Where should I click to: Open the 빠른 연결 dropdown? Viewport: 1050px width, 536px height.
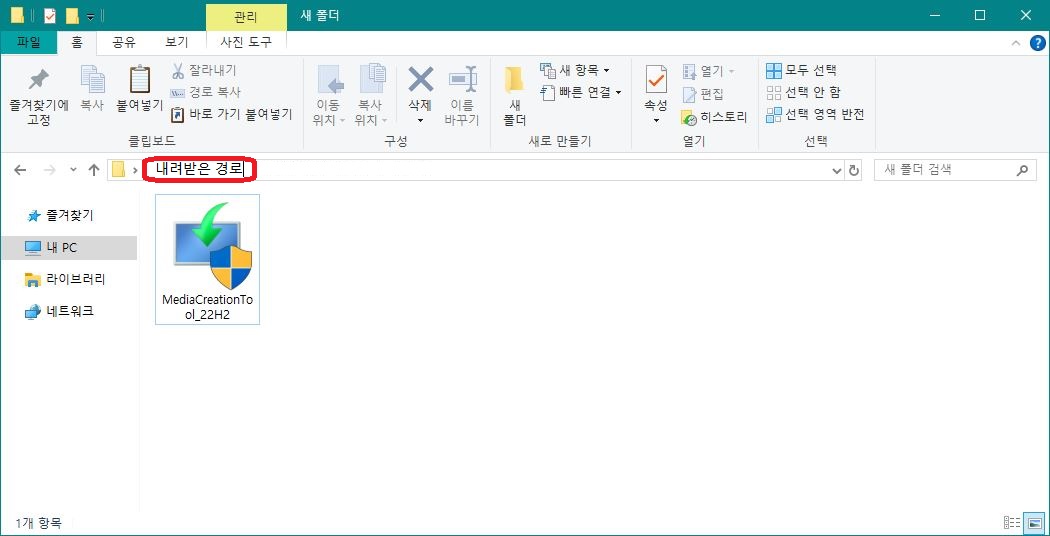point(581,92)
